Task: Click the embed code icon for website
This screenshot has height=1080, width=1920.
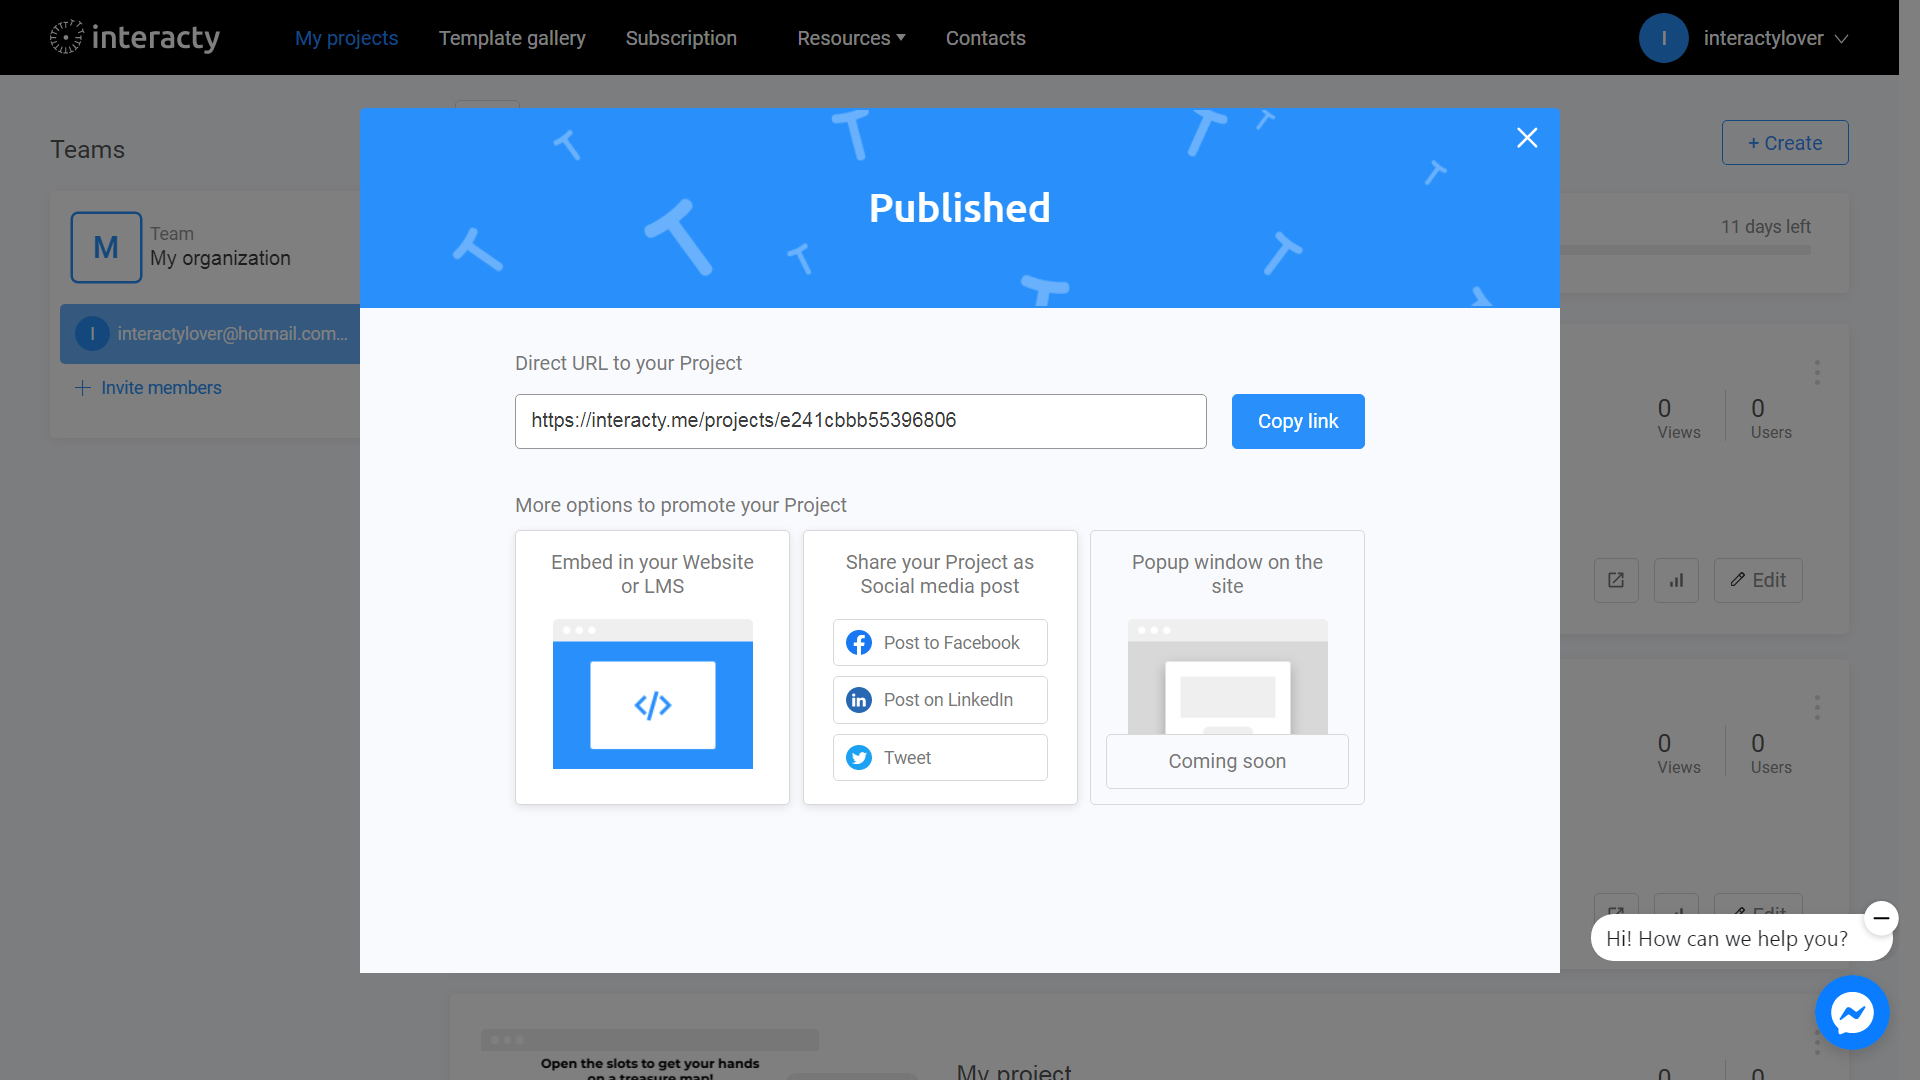Action: [651, 705]
